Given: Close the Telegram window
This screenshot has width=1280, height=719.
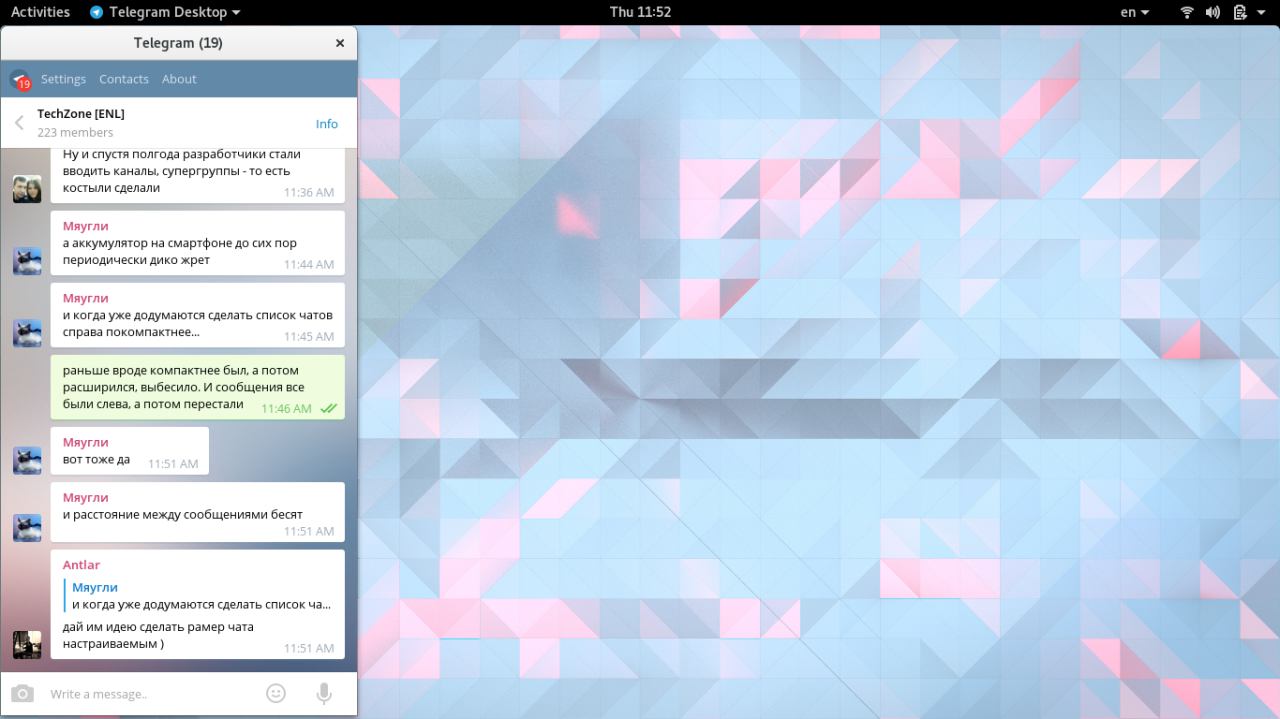Looking at the screenshot, I should click(340, 43).
